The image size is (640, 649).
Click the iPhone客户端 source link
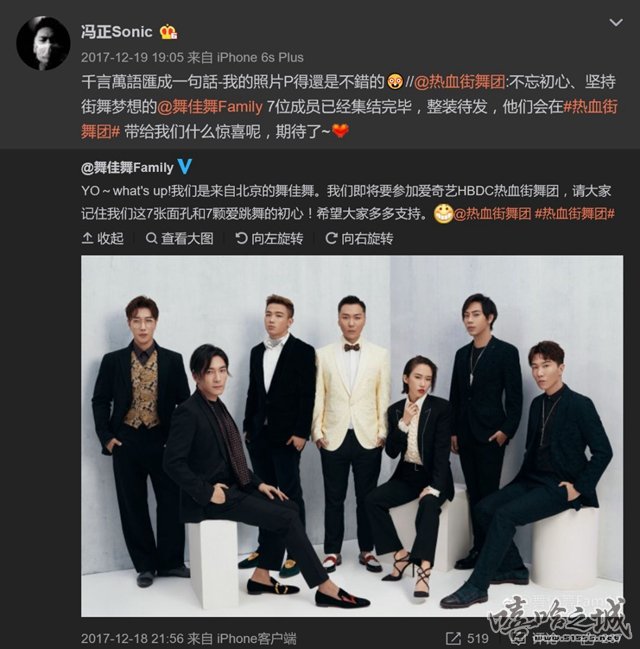click(x=256, y=639)
